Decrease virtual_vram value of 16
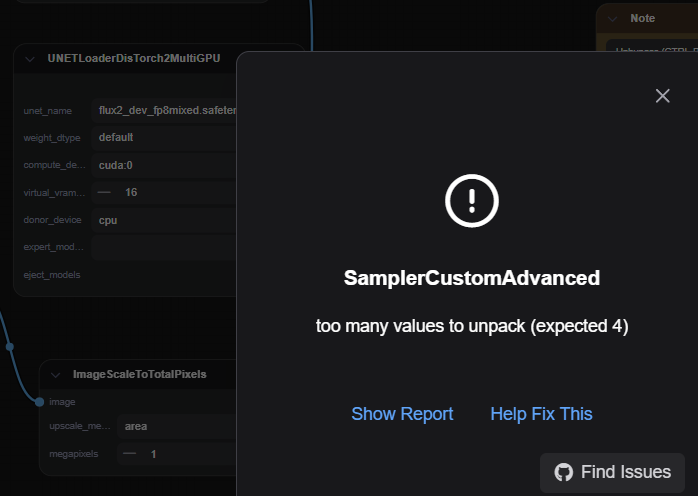The image size is (698, 496). [x=104, y=192]
